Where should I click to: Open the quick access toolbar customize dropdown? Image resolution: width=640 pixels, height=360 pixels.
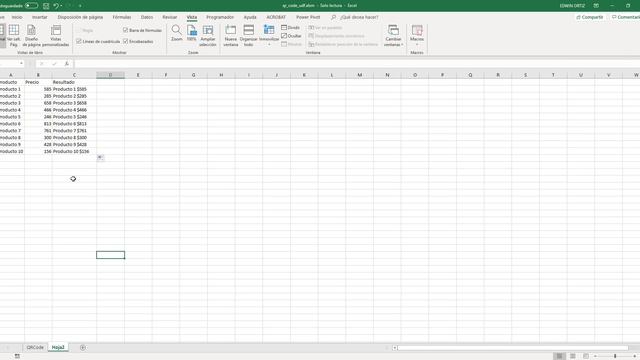tap(80, 6)
